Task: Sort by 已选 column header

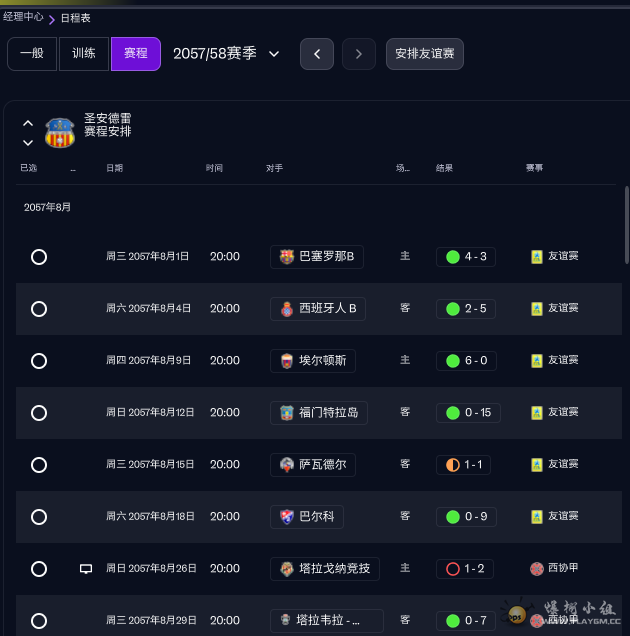Action: [28, 168]
